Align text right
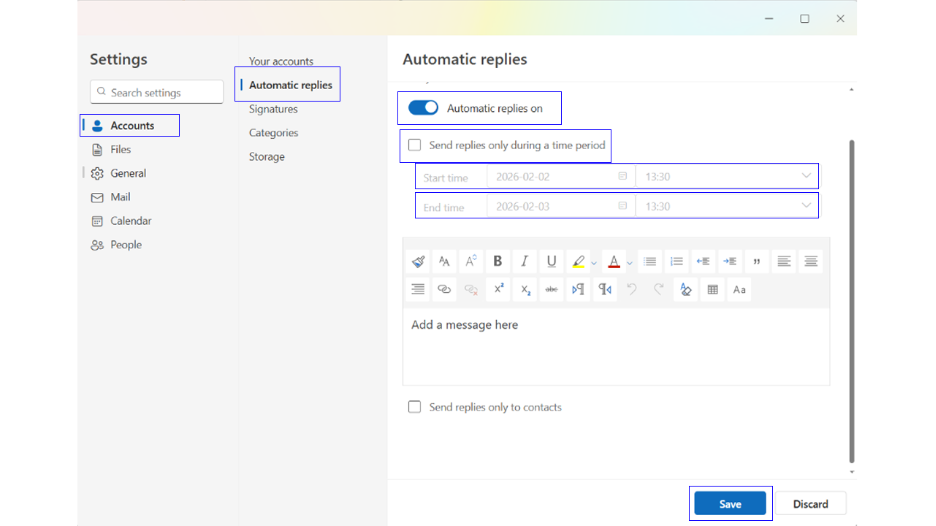Screen dimensions: 936x526 point(418,290)
